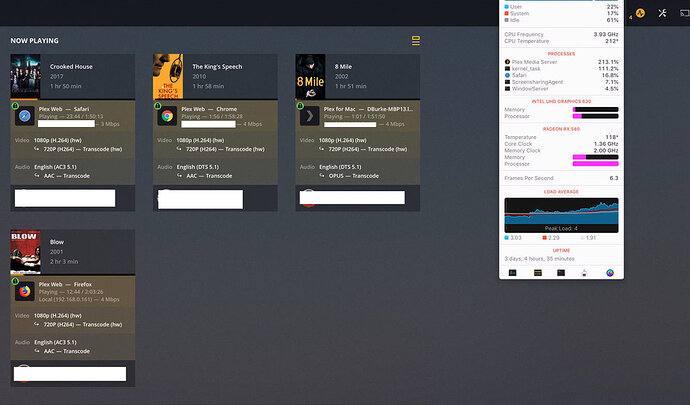Open The King's Speech title link
Image resolution: width=690 pixels, height=405 pixels.
[x=217, y=66]
